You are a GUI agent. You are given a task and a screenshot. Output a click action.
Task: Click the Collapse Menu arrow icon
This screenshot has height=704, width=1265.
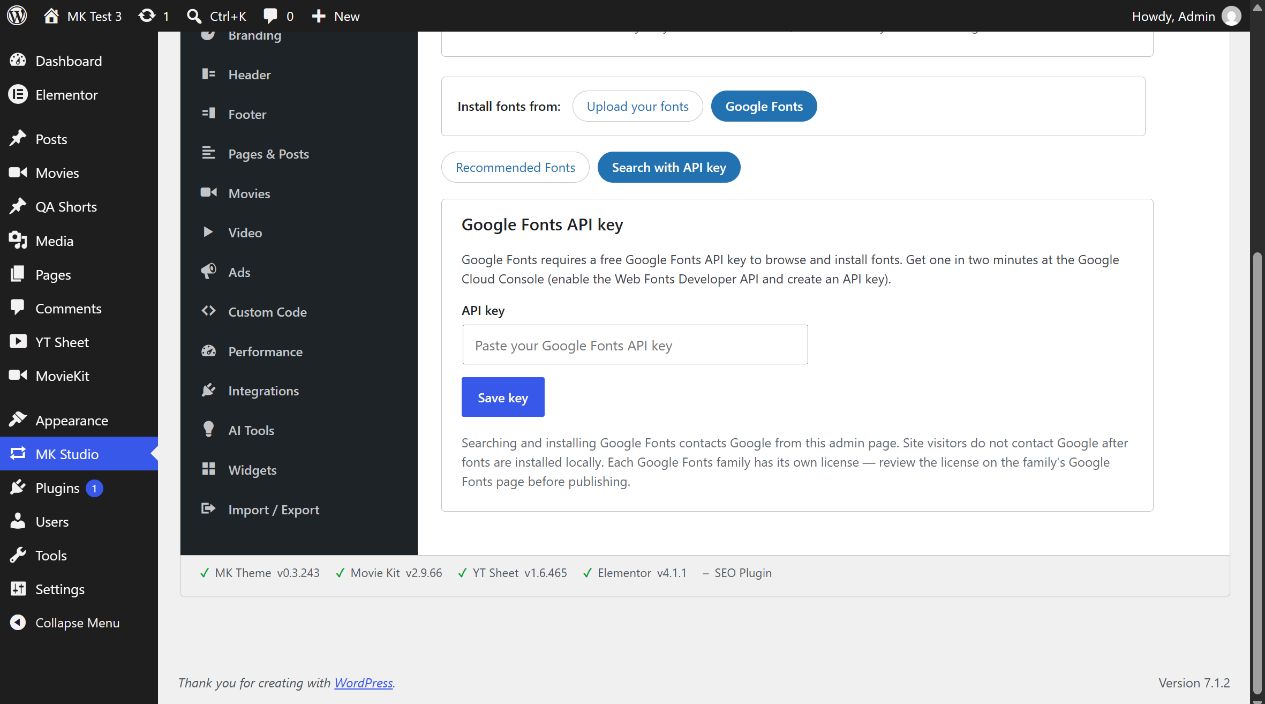click(x=17, y=623)
